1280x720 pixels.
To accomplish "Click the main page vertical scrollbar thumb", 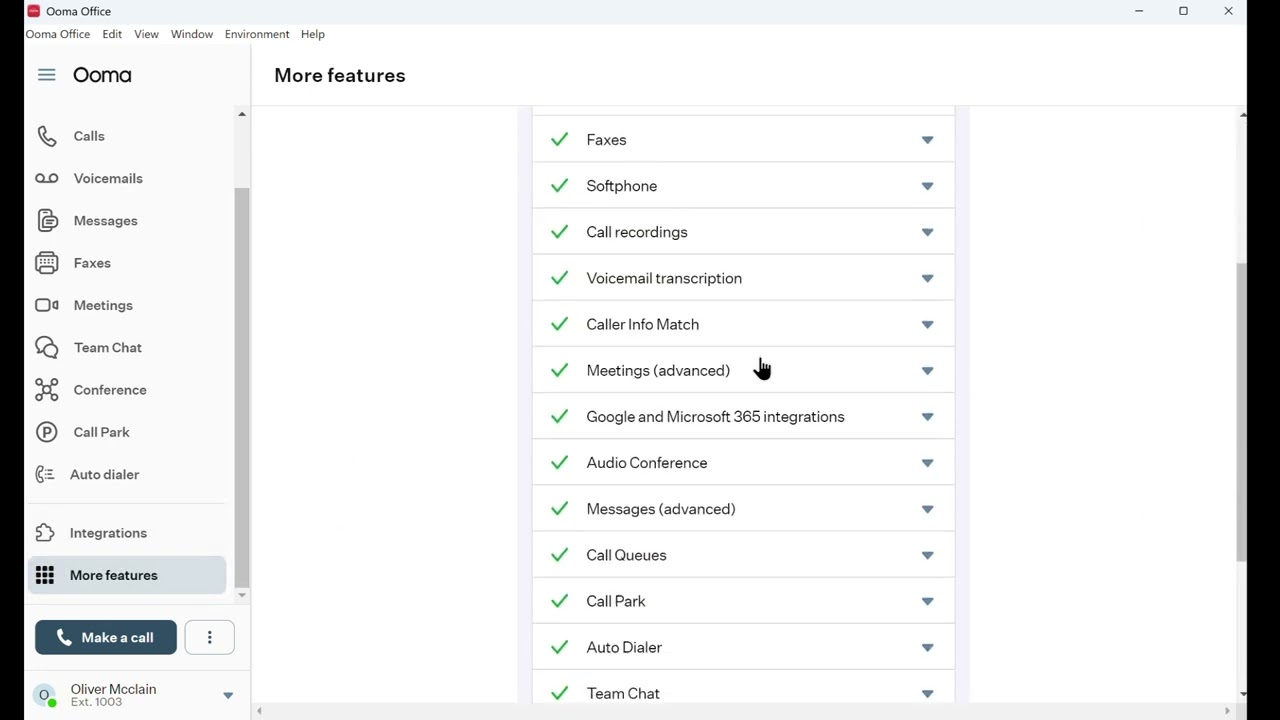I will pos(1242,412).
